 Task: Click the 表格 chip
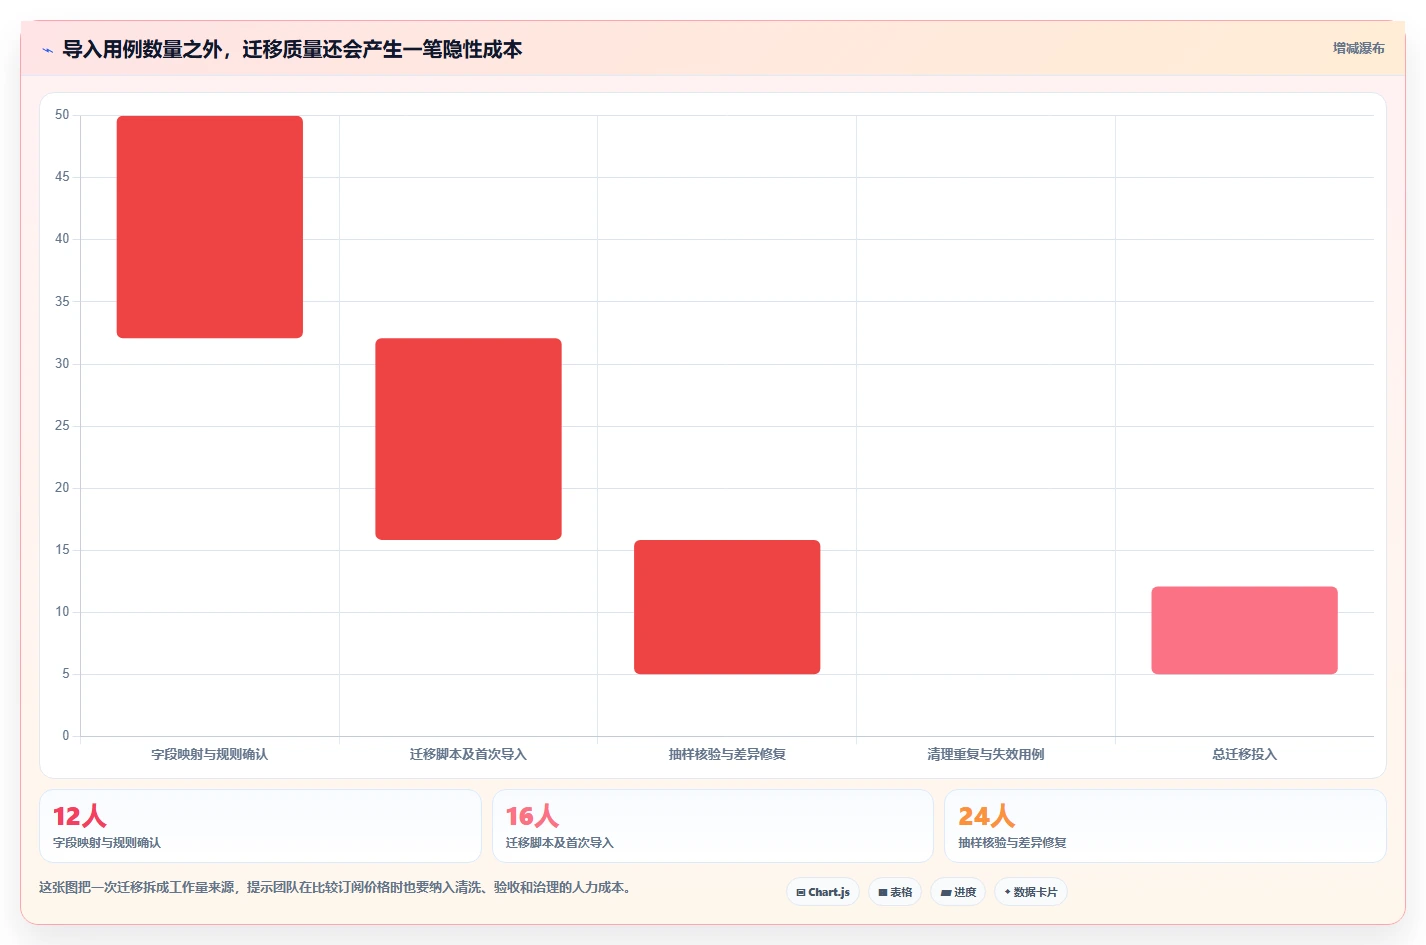click(x=895, y=892)
